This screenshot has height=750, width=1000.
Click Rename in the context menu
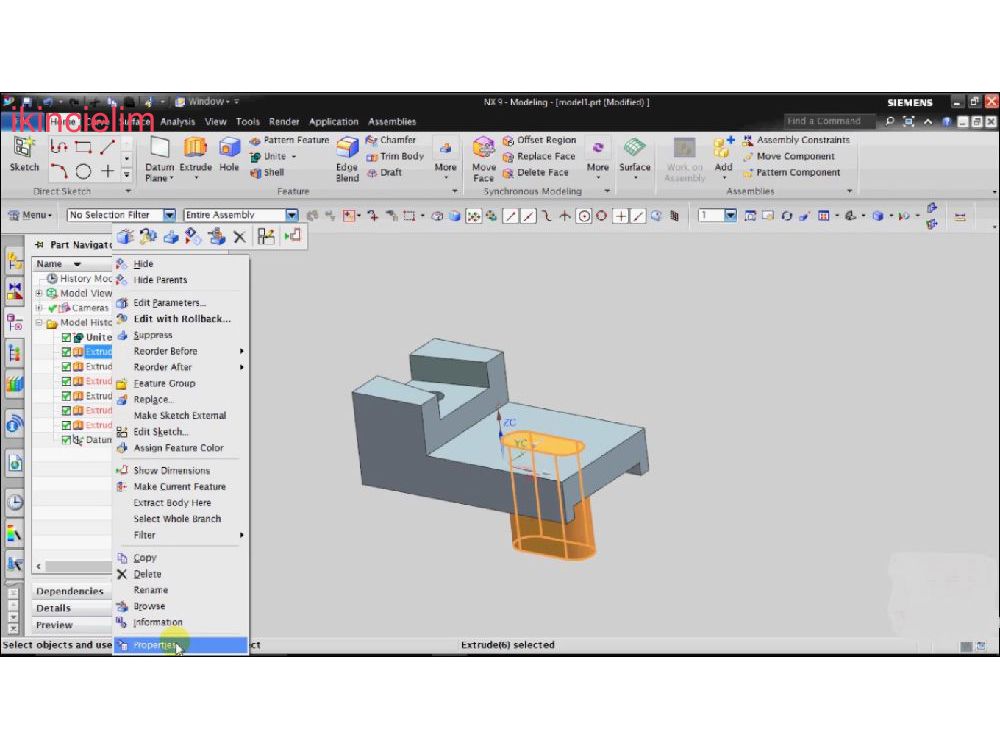click(x=180, y=590)
